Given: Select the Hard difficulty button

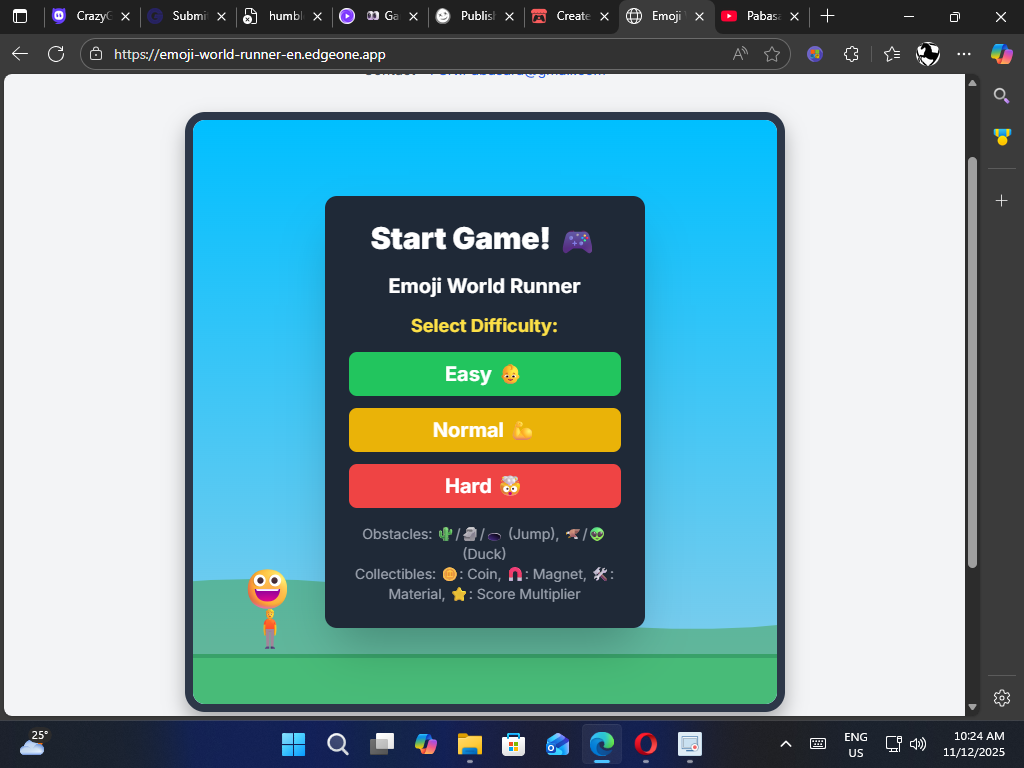Looking at the screenshot, I should point(485,486).
